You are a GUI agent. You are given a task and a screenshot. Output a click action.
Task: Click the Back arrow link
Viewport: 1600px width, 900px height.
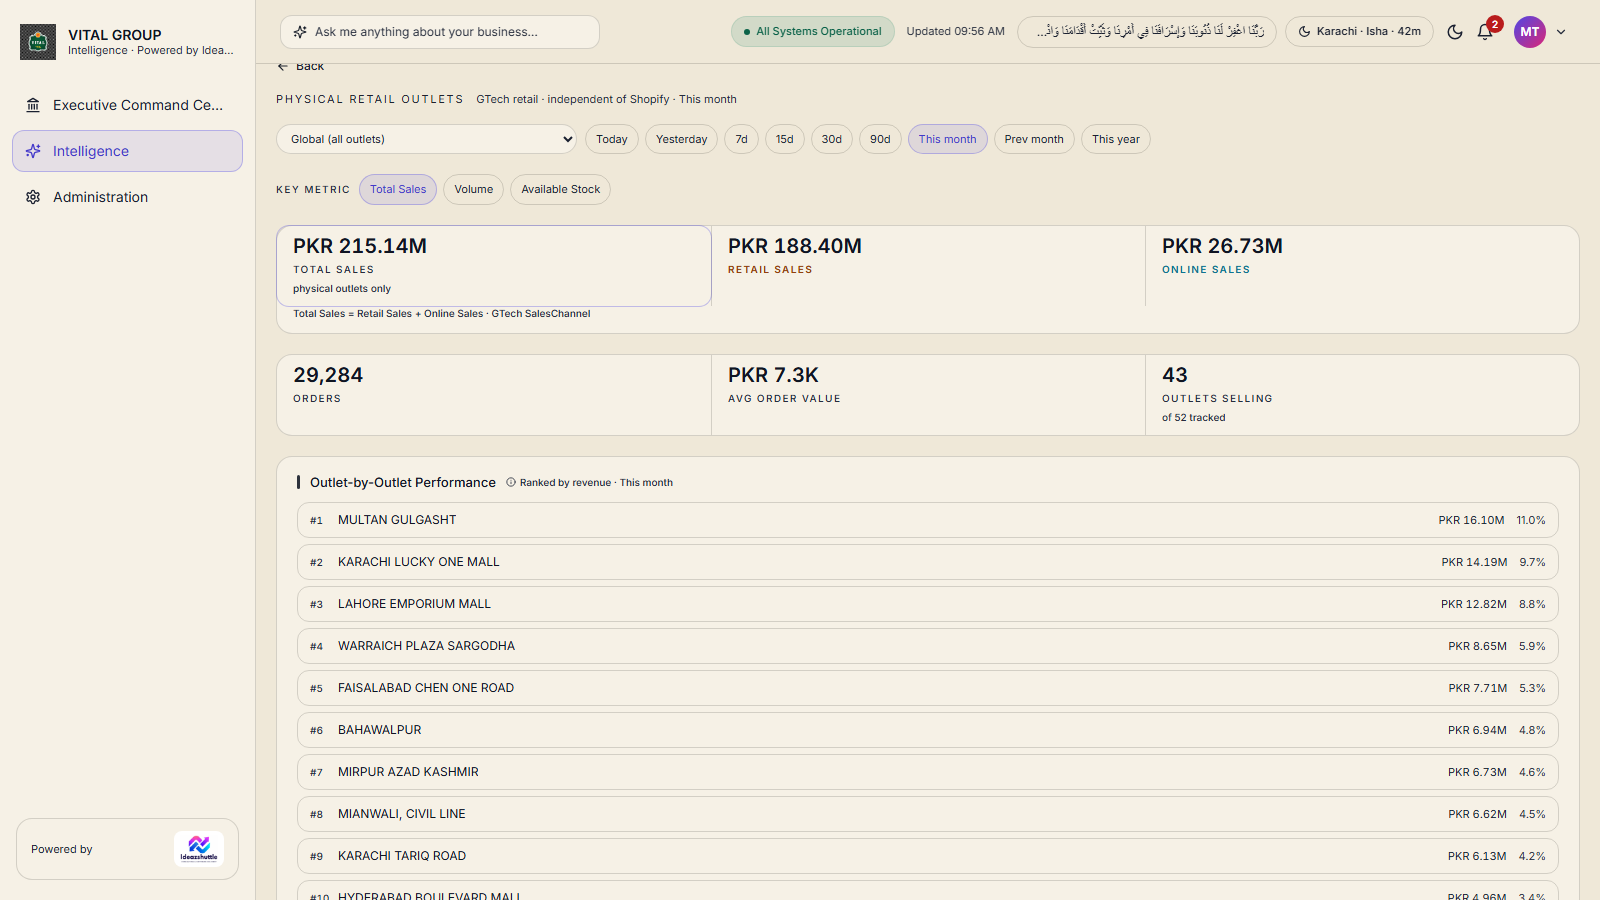tap(300, 67)
